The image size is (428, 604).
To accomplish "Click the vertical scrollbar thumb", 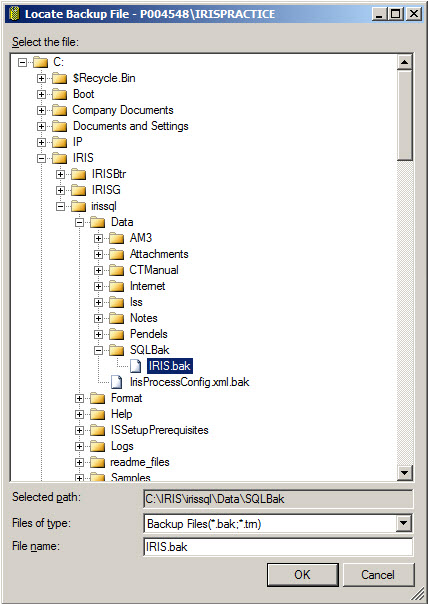I will tap(405, 115).
